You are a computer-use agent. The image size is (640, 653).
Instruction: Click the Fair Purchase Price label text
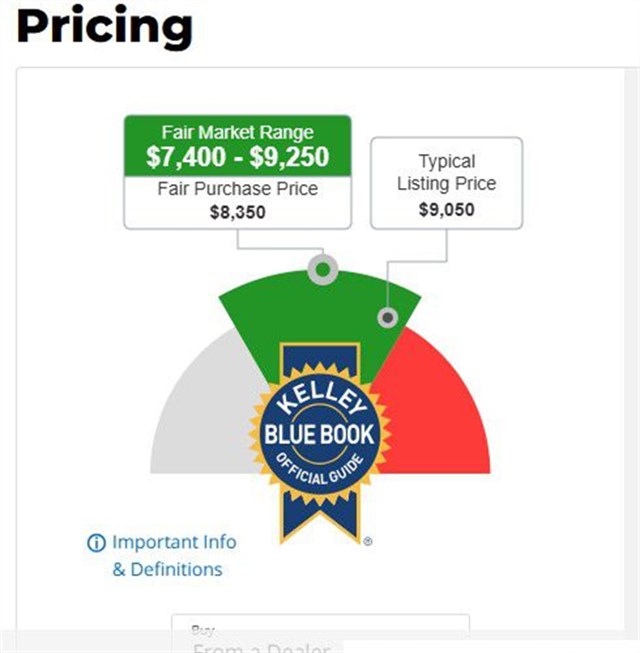[237, 189]
